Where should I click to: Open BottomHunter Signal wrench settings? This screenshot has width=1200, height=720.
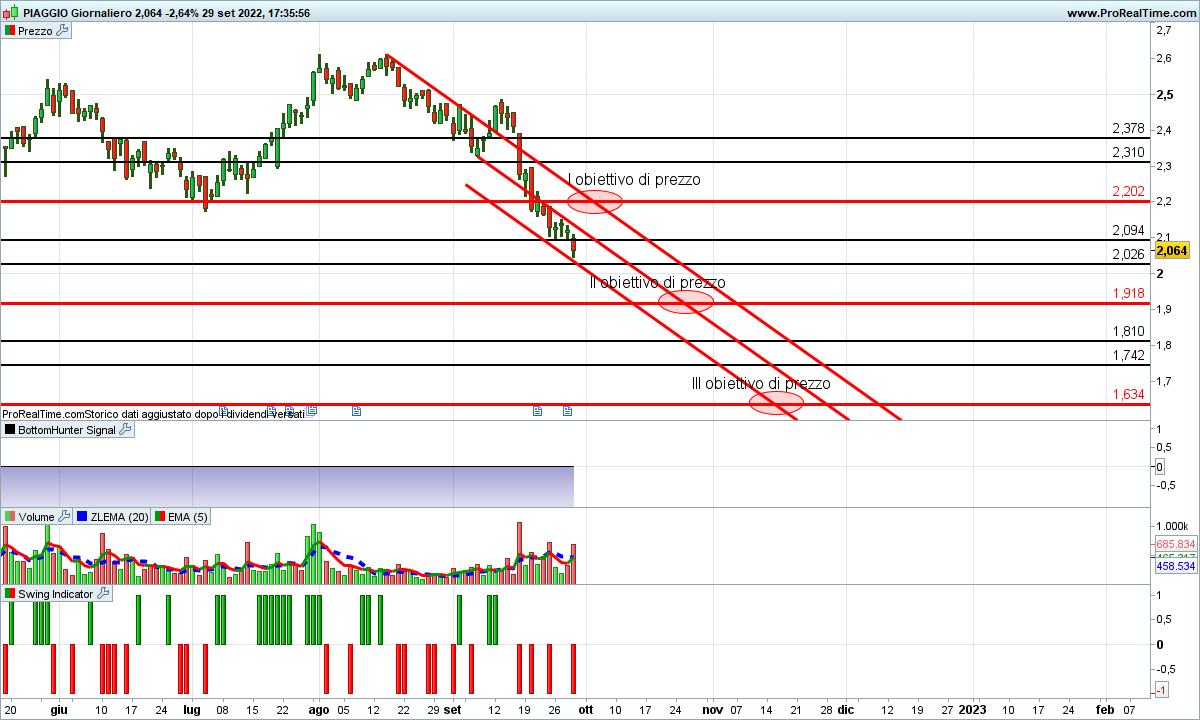[x=125, y=430]
